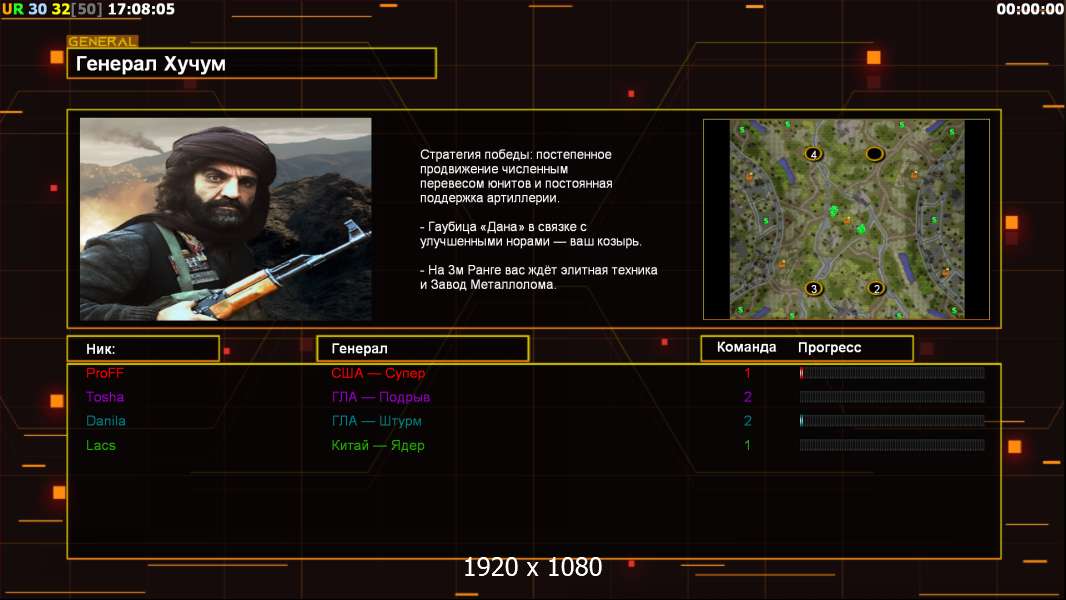Screen dimensions: 1066x600
Task: Select player ProFF in the list
Action: click(x=105, y=373)
